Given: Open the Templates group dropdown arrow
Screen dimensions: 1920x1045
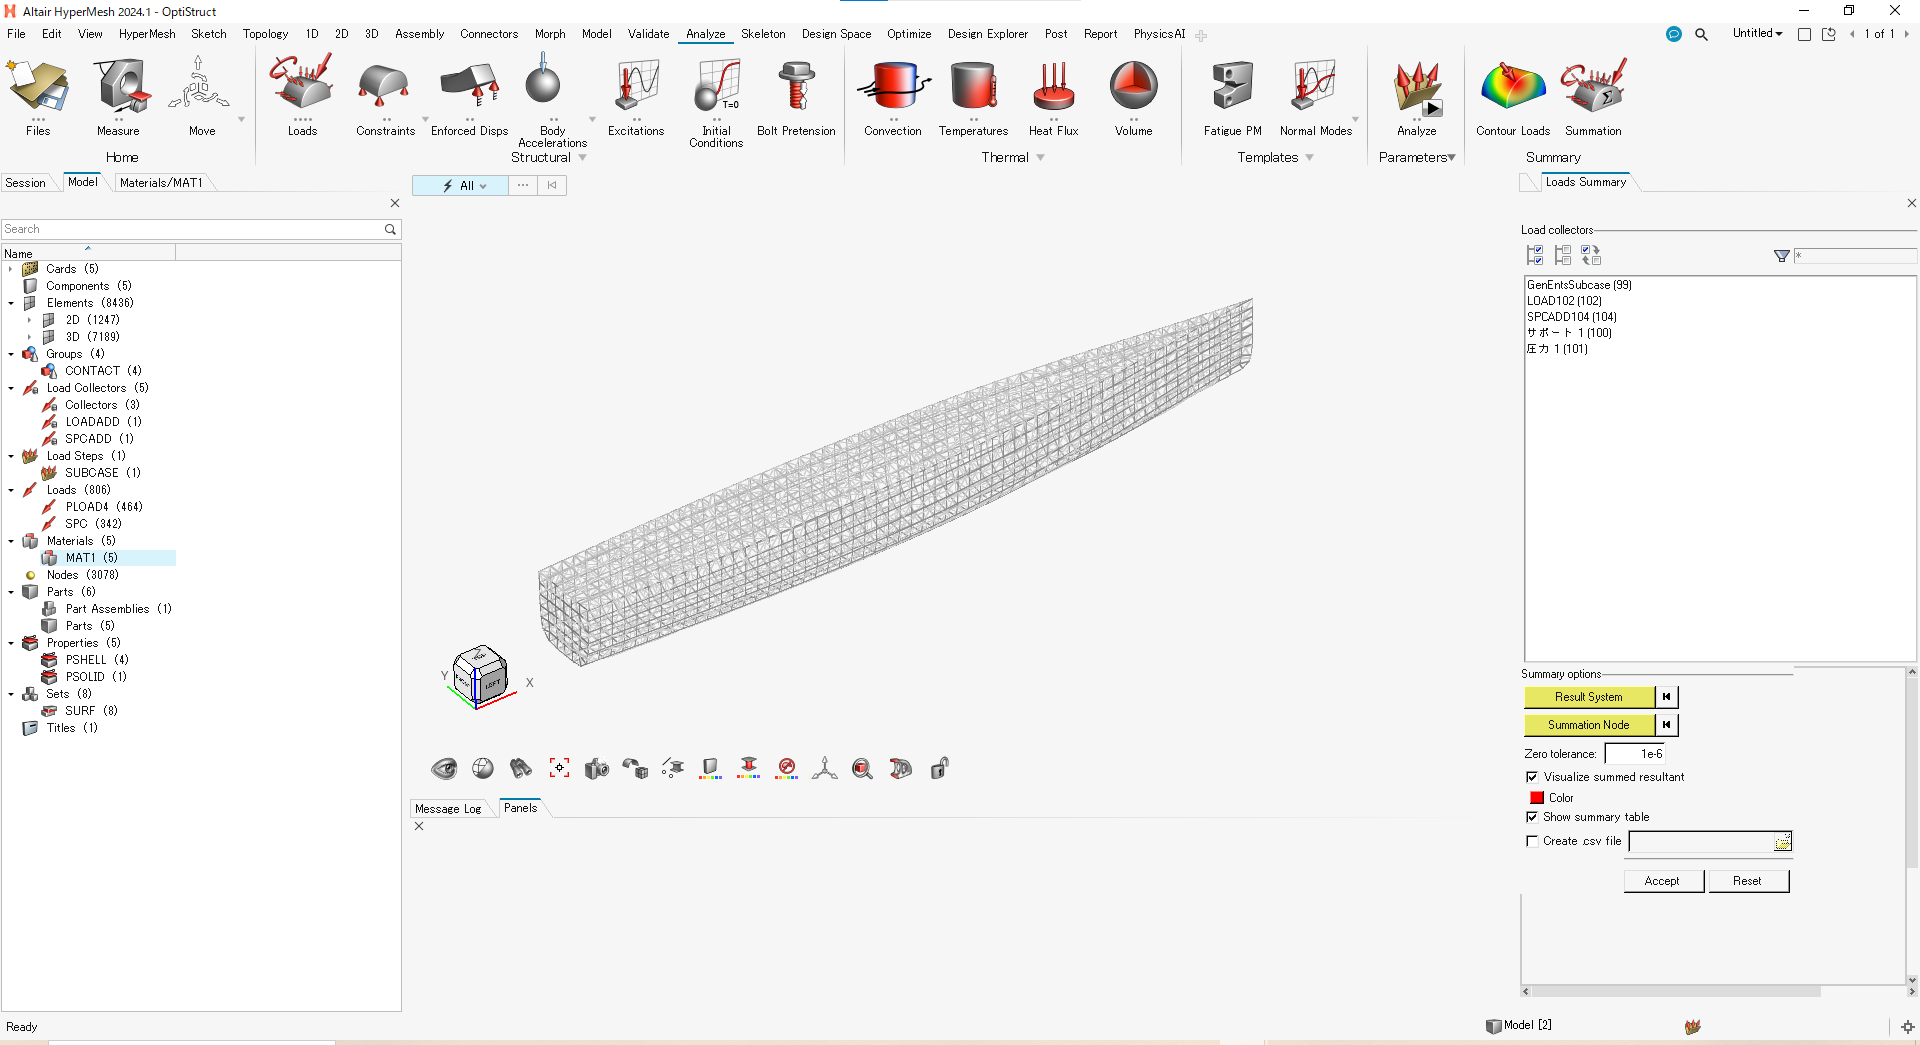Looking at the screenshot, I should [x=1309, y=158].
